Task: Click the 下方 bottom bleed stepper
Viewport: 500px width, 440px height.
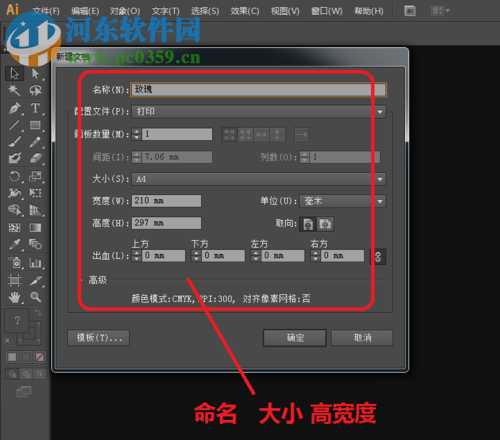Action: pyautogui.click(x=196, y=256)
